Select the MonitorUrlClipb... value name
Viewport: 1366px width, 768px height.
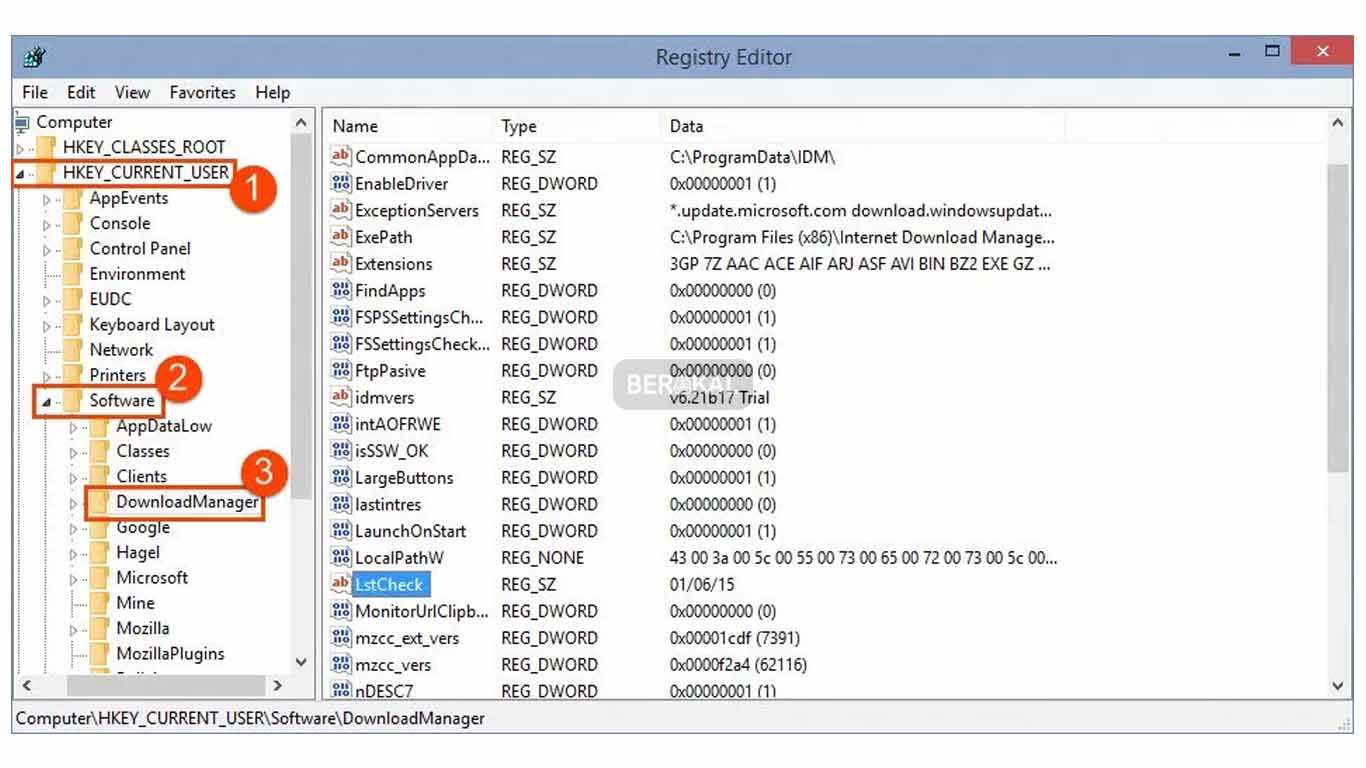click(x=422, y=611)
